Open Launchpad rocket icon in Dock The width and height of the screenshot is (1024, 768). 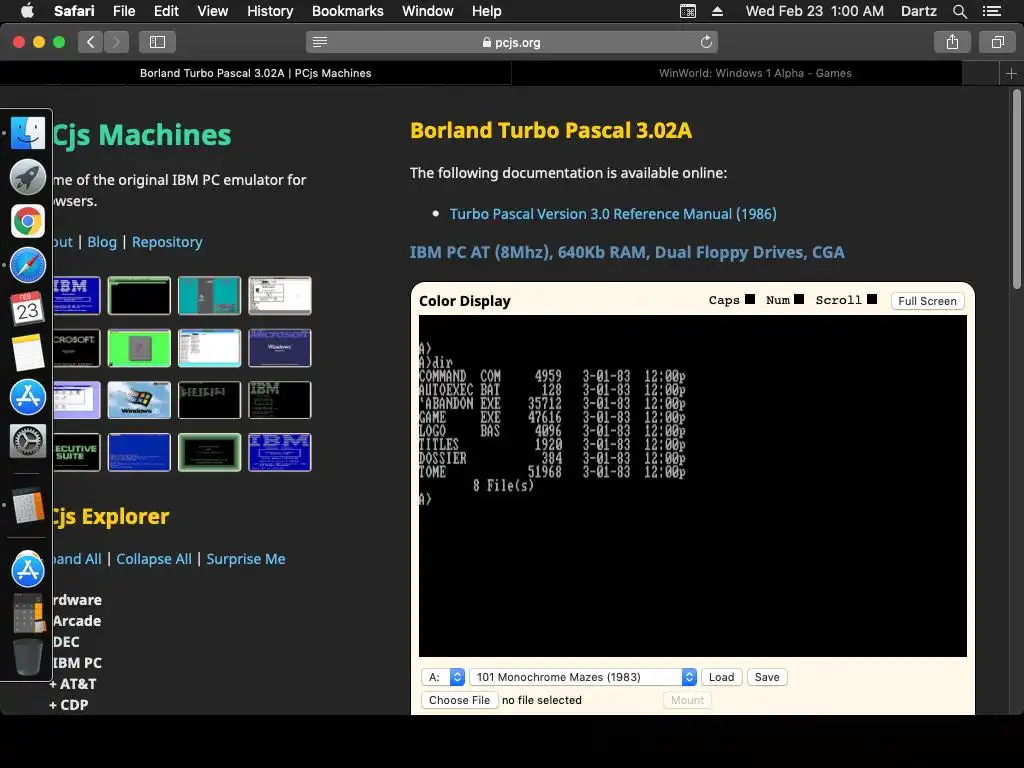click(x=27, y=177)
